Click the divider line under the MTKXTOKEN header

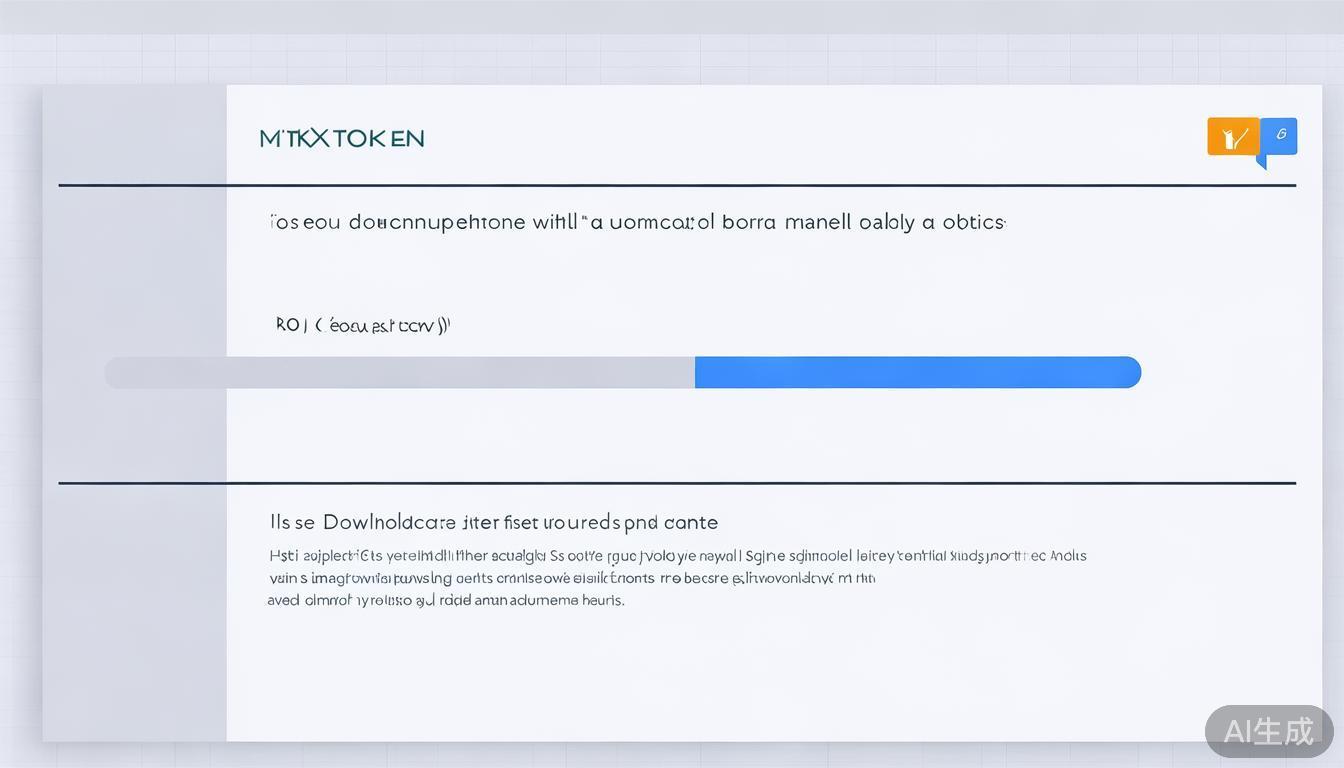pyautogui.click(x=677, y=185)
